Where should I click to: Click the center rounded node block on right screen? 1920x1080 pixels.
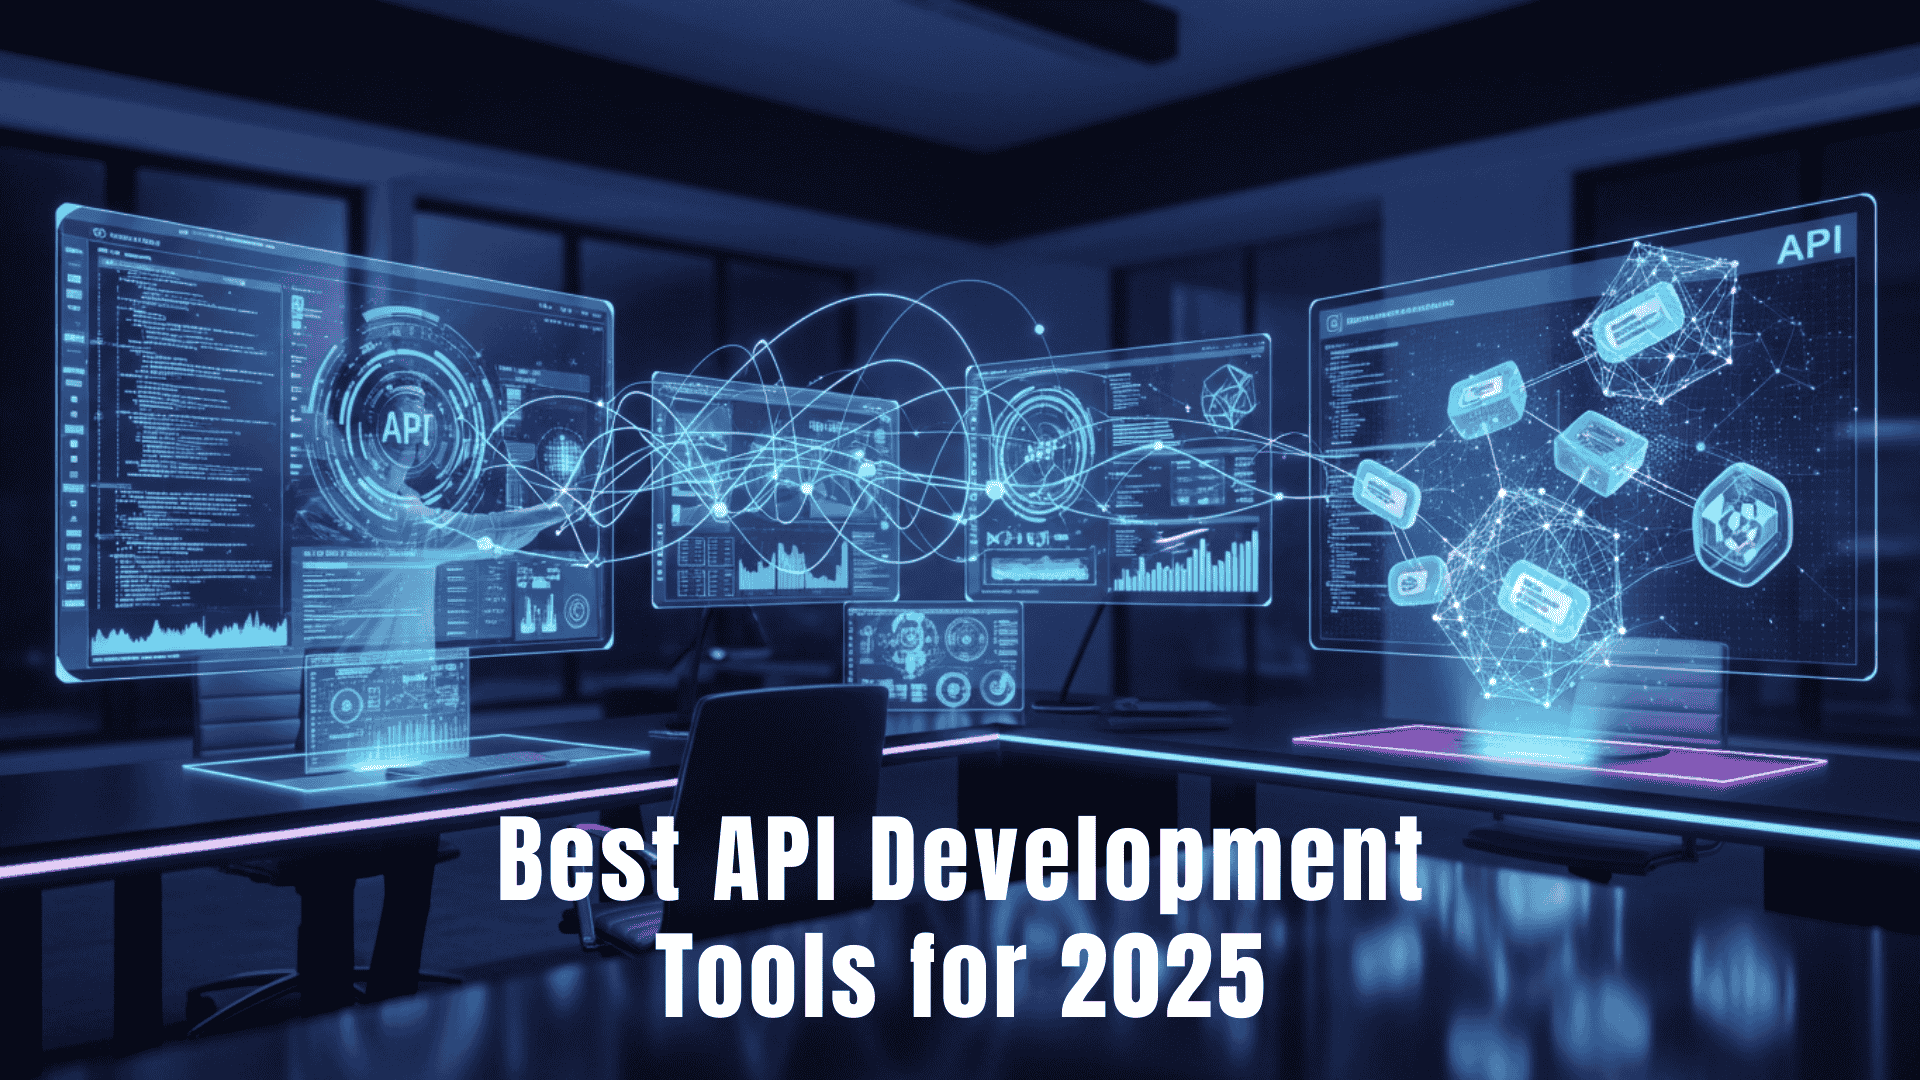coord(1599,451)
